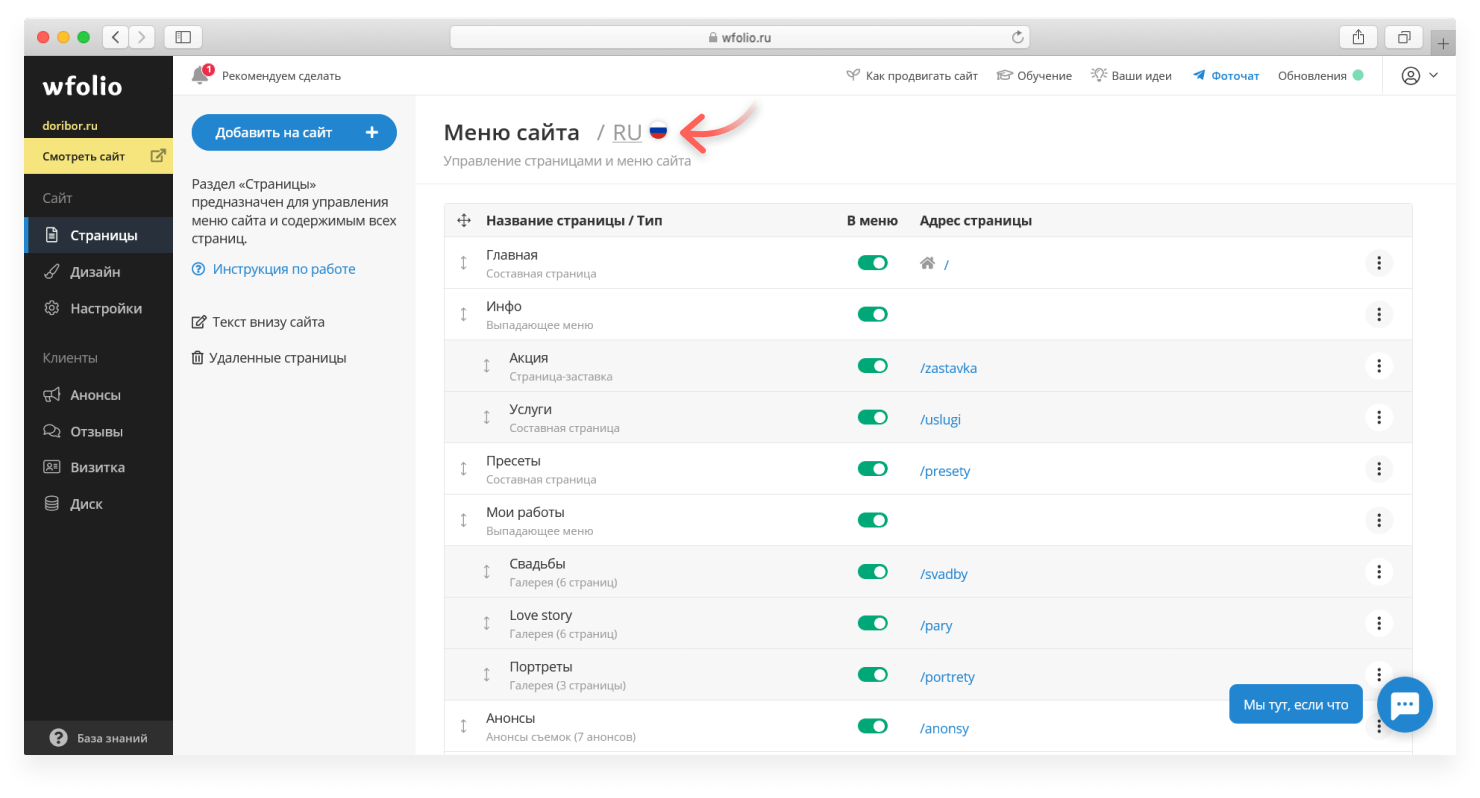Screen dimensions: 1480x798
Task: Click the wfolio.ru address bar
Action: 739,37
